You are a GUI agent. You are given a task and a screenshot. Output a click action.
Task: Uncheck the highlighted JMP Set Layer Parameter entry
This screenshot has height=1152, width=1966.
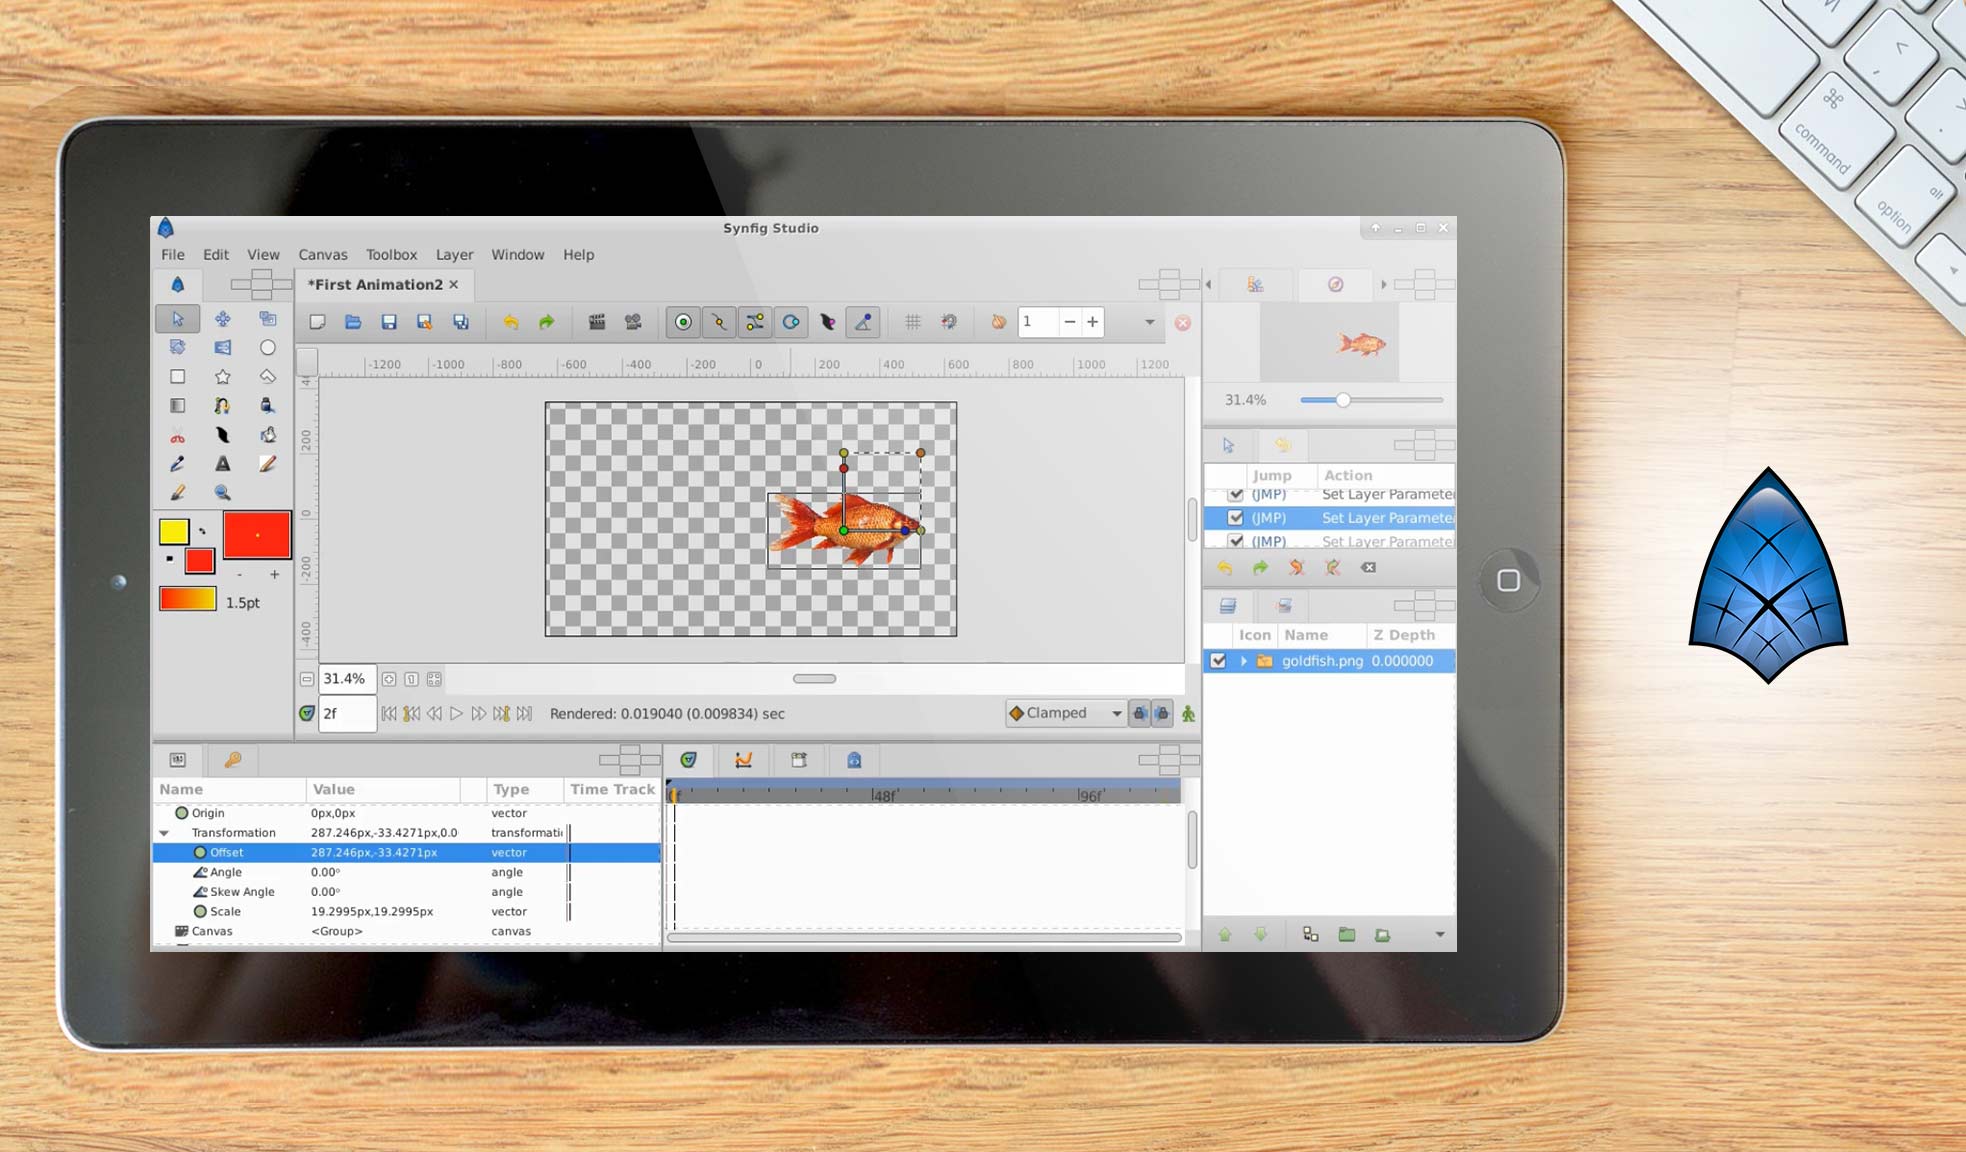[x=1236, y=517]
